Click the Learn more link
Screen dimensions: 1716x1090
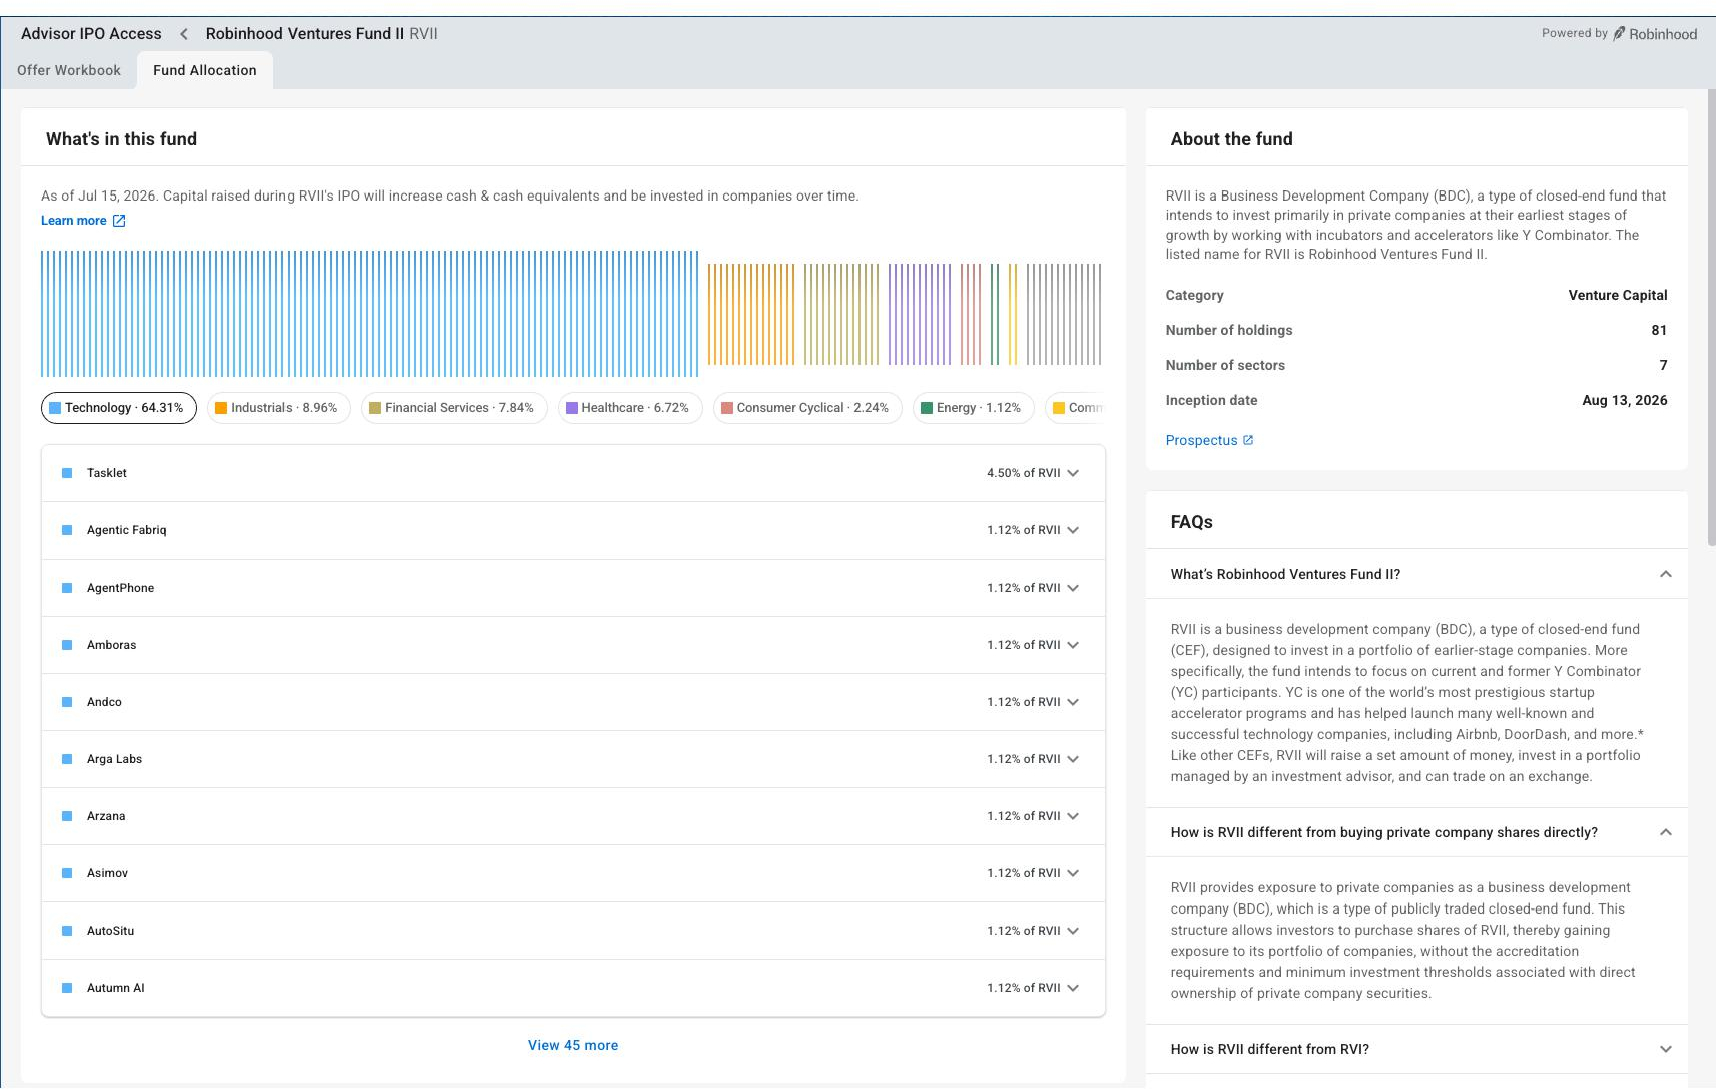(x=73, y=221)
